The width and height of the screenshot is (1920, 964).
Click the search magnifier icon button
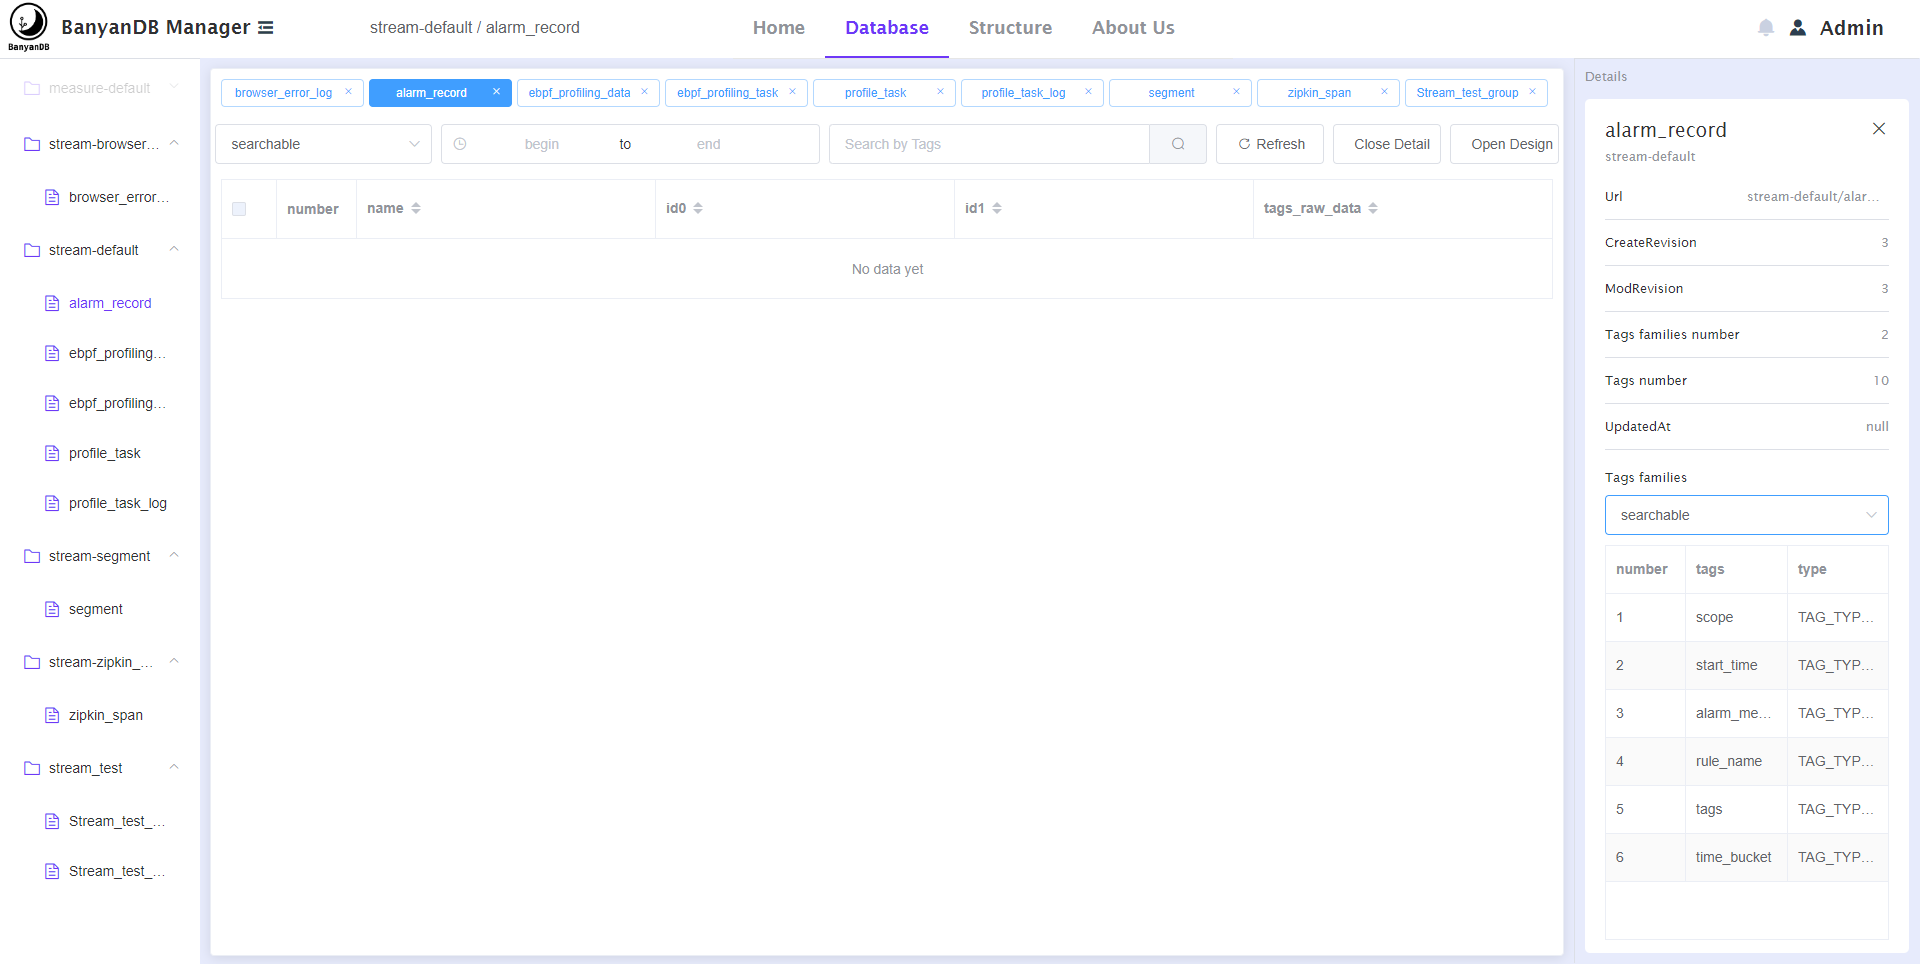(1178, 144)
